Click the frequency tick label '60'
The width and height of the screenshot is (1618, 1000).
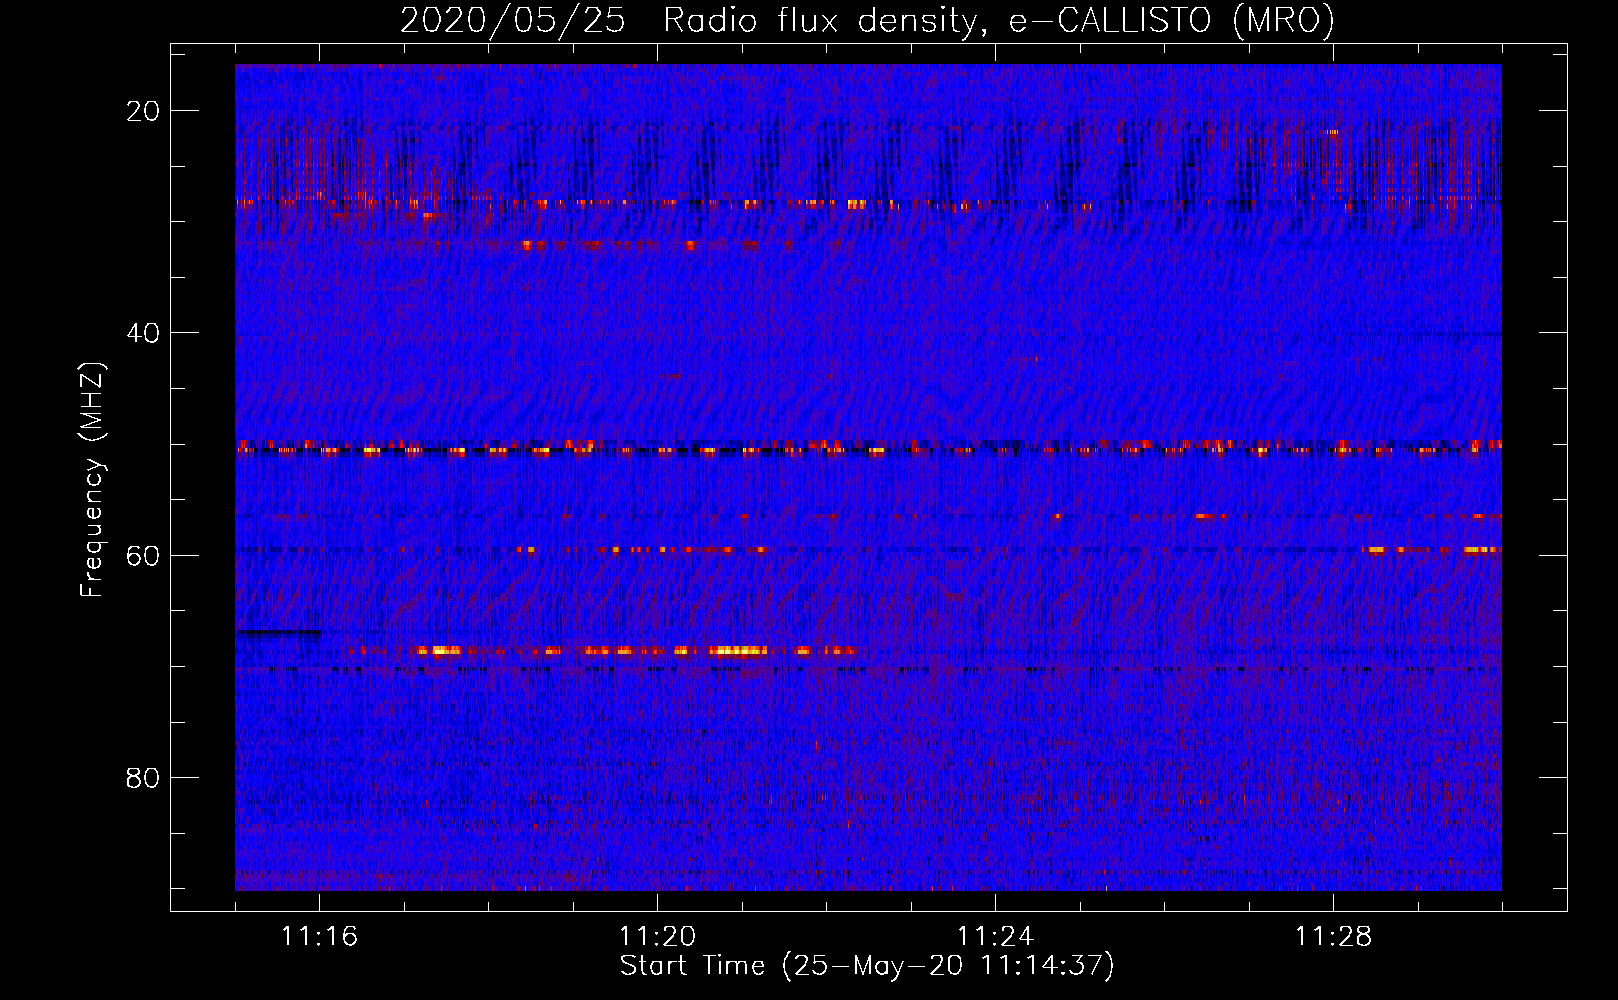(143, 555)
